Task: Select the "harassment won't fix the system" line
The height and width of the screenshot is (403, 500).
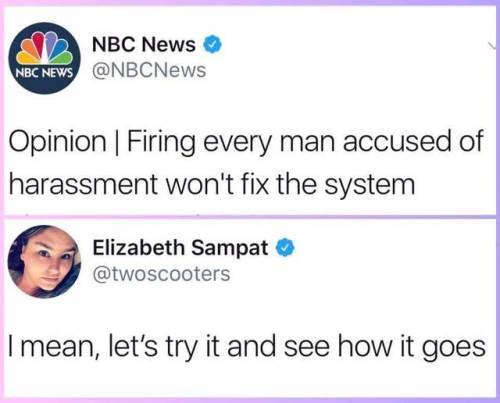Action: (x=212, y=185)
